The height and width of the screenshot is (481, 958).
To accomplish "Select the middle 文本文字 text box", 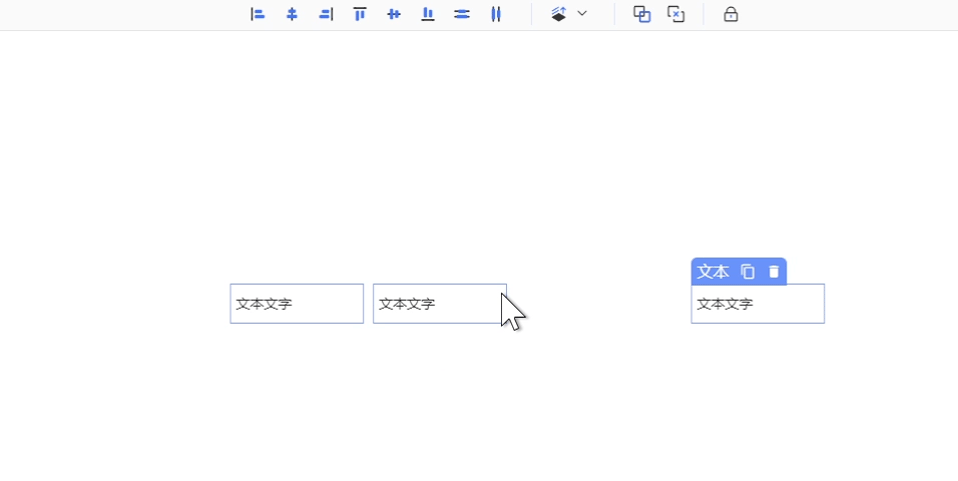I will [439, 304].
